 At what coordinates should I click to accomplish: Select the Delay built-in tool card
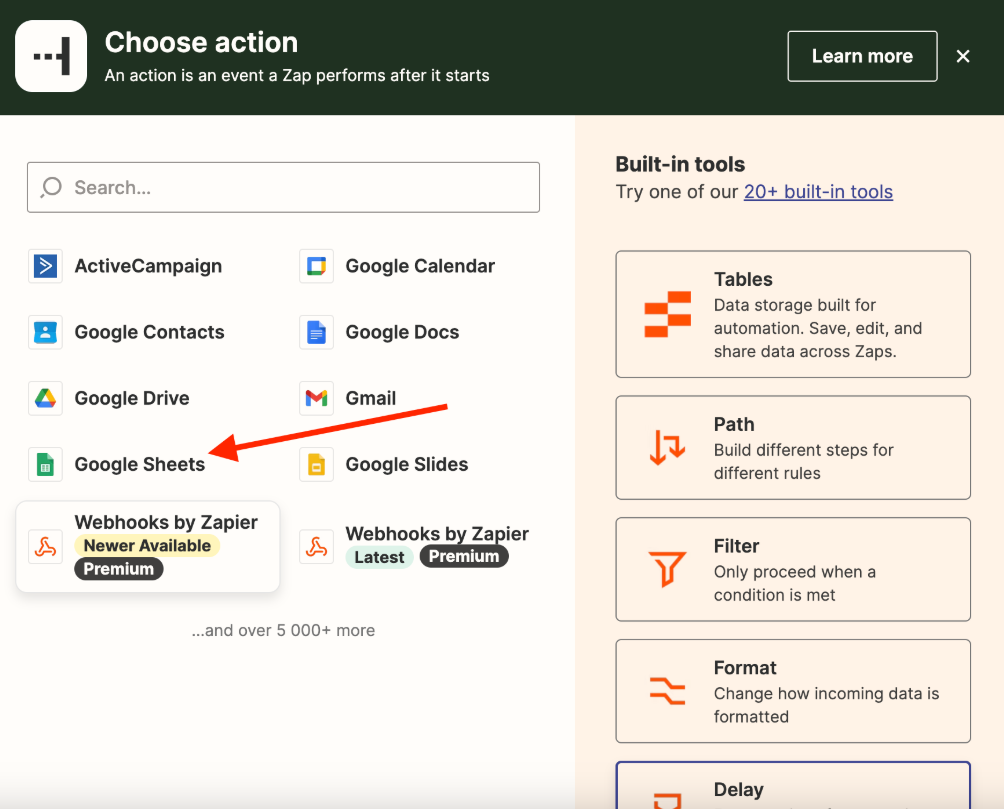pyautogui.click(x=792, y=788)
